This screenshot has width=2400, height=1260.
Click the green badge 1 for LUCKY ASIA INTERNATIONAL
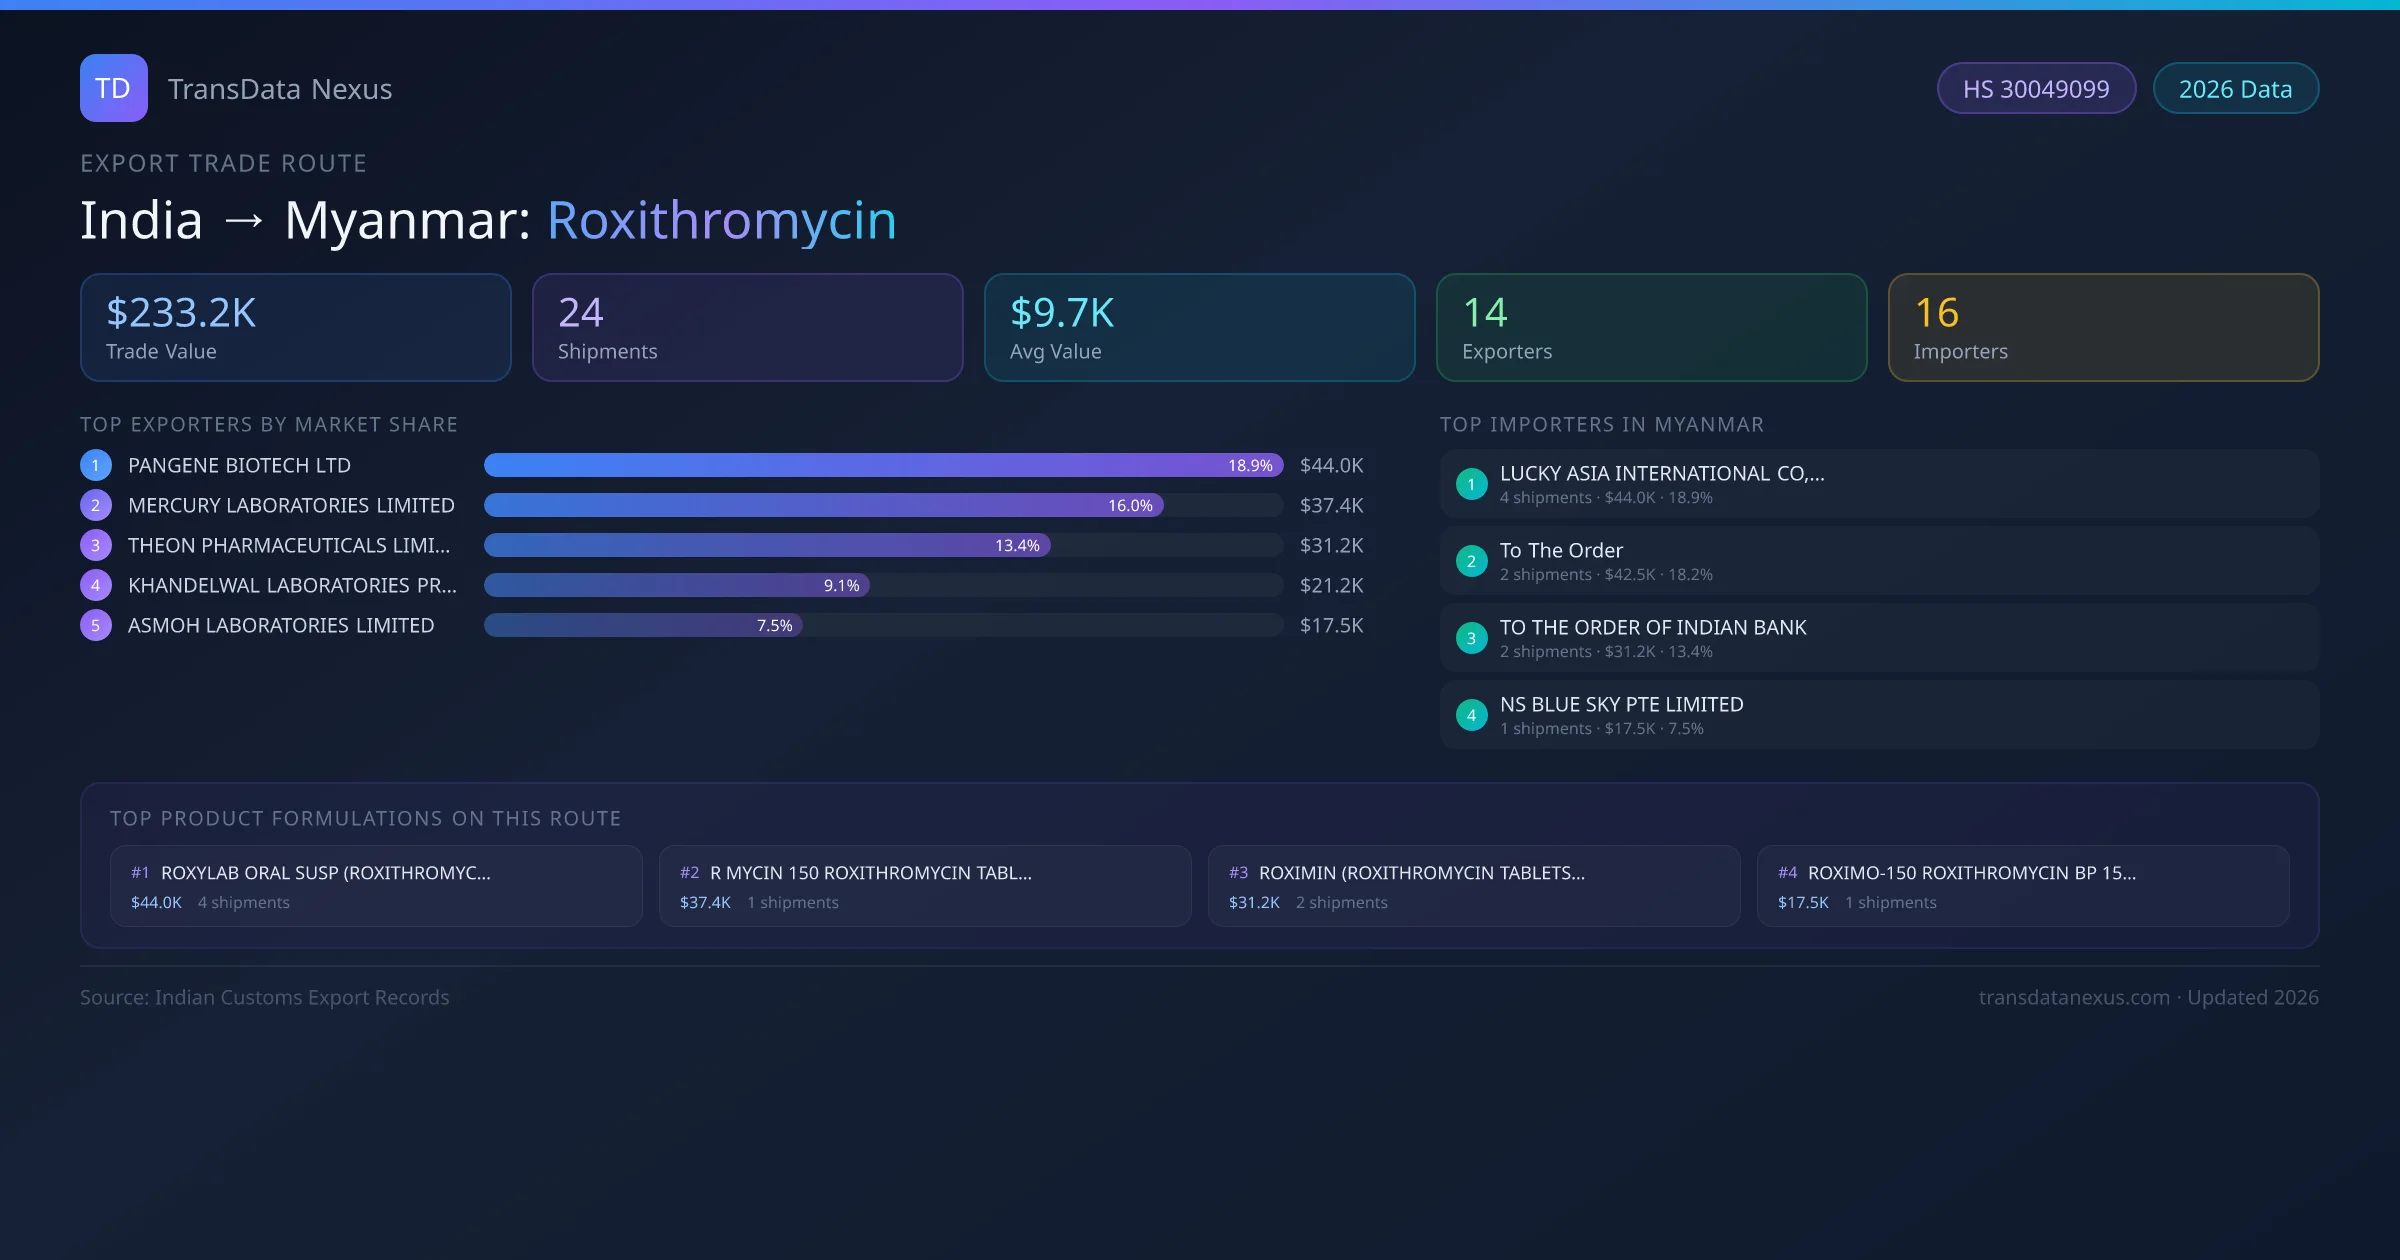1471,484
